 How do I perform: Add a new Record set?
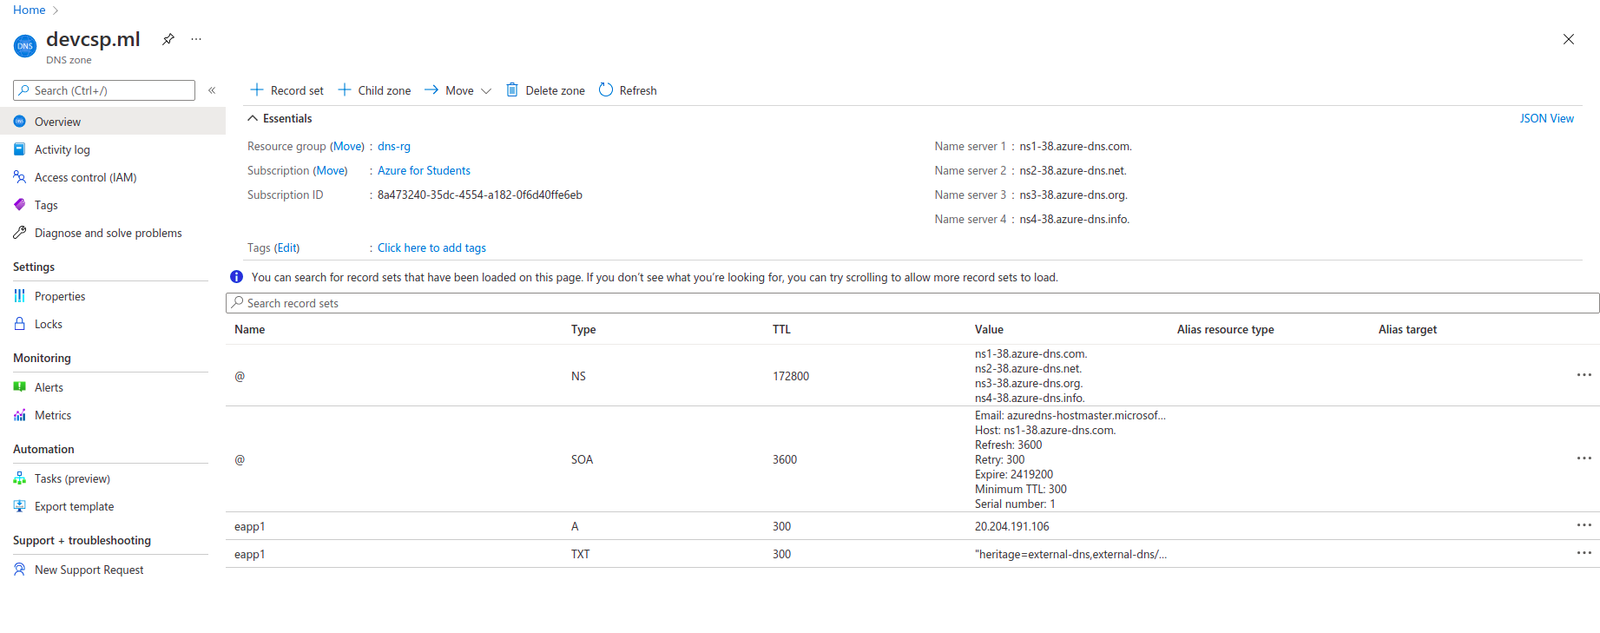286,90
